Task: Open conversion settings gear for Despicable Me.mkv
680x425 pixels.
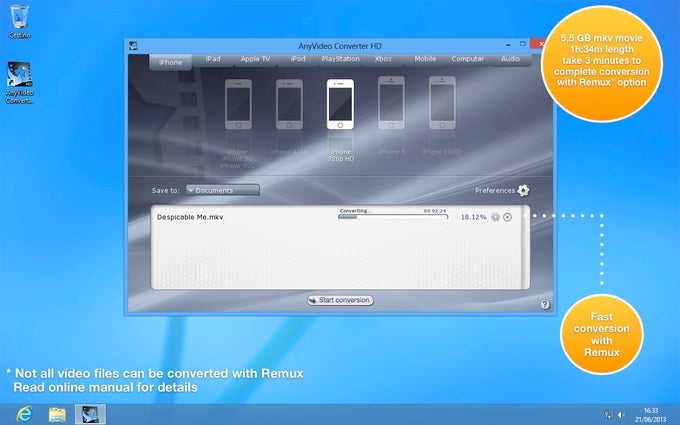Action: click(495, 217)
